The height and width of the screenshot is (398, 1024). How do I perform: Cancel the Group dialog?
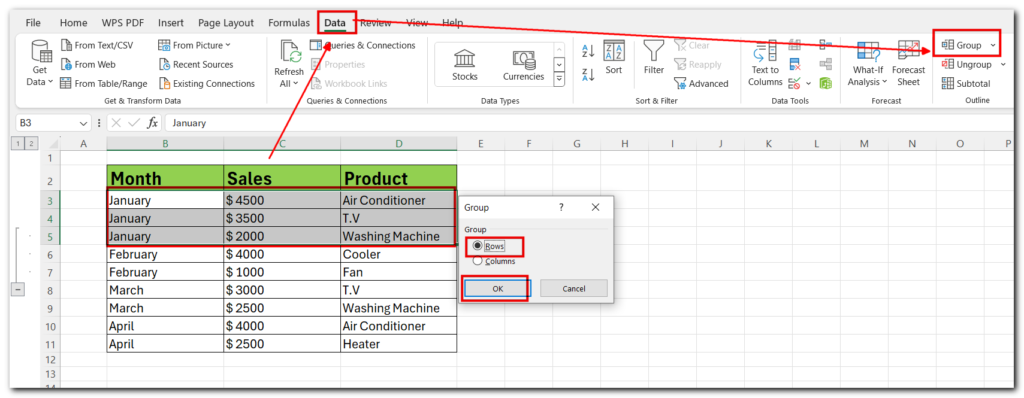(x=573, y=288)
